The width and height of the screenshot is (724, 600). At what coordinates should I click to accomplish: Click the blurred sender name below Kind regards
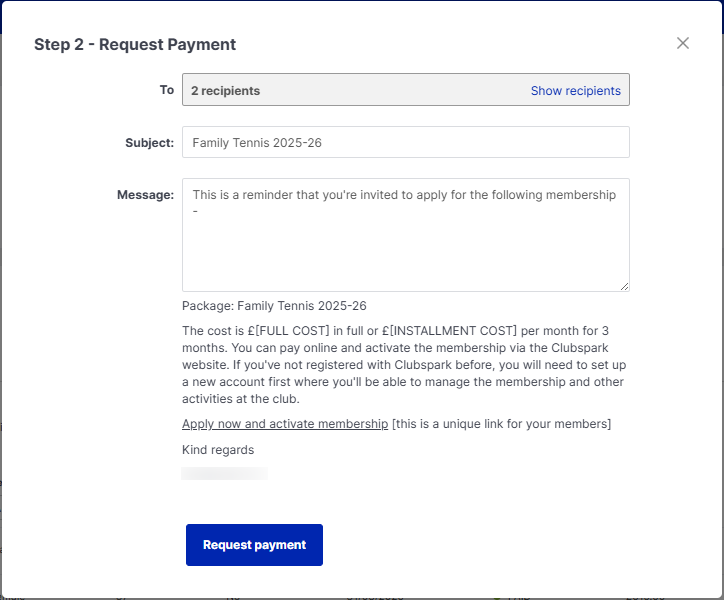pos(224,473)
